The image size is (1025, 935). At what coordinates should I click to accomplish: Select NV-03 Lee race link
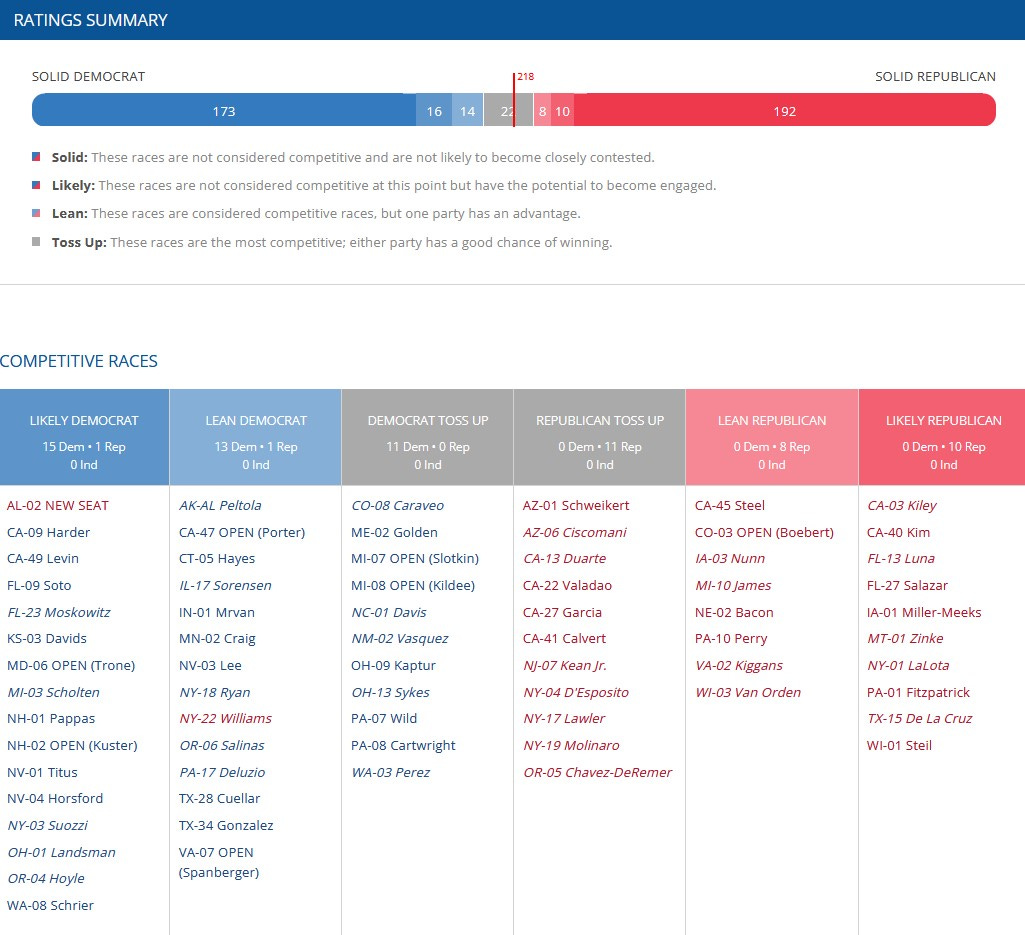(210, 665)
